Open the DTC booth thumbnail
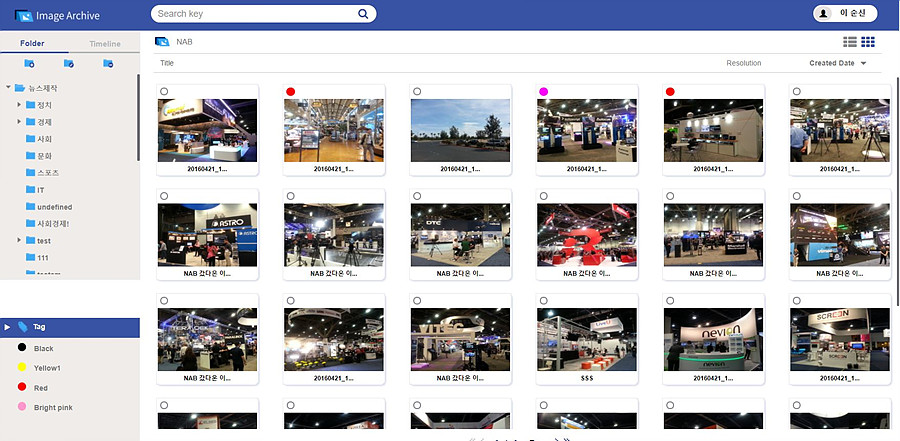This screenshot has height=441, width=900. [x=460, y=235]
